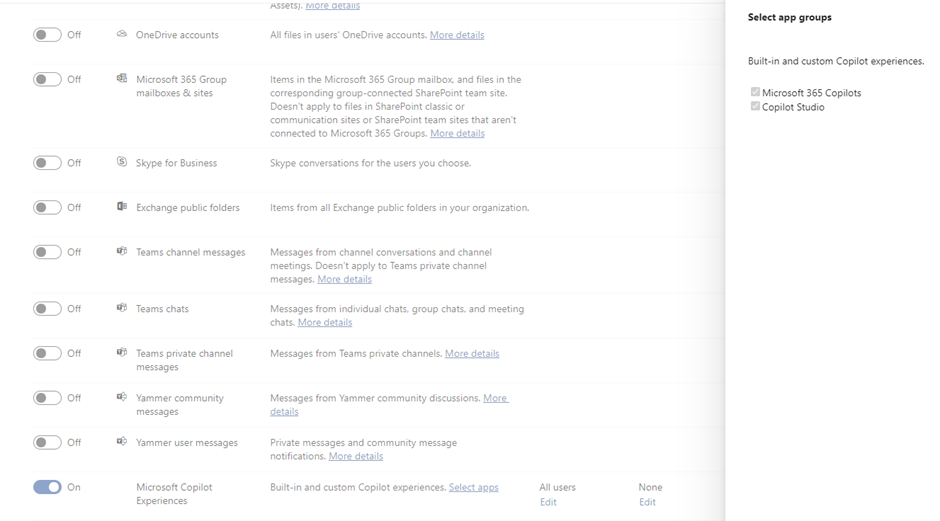Click the Teams channel messages icon

pyautogui.click(x=122, y=251)
